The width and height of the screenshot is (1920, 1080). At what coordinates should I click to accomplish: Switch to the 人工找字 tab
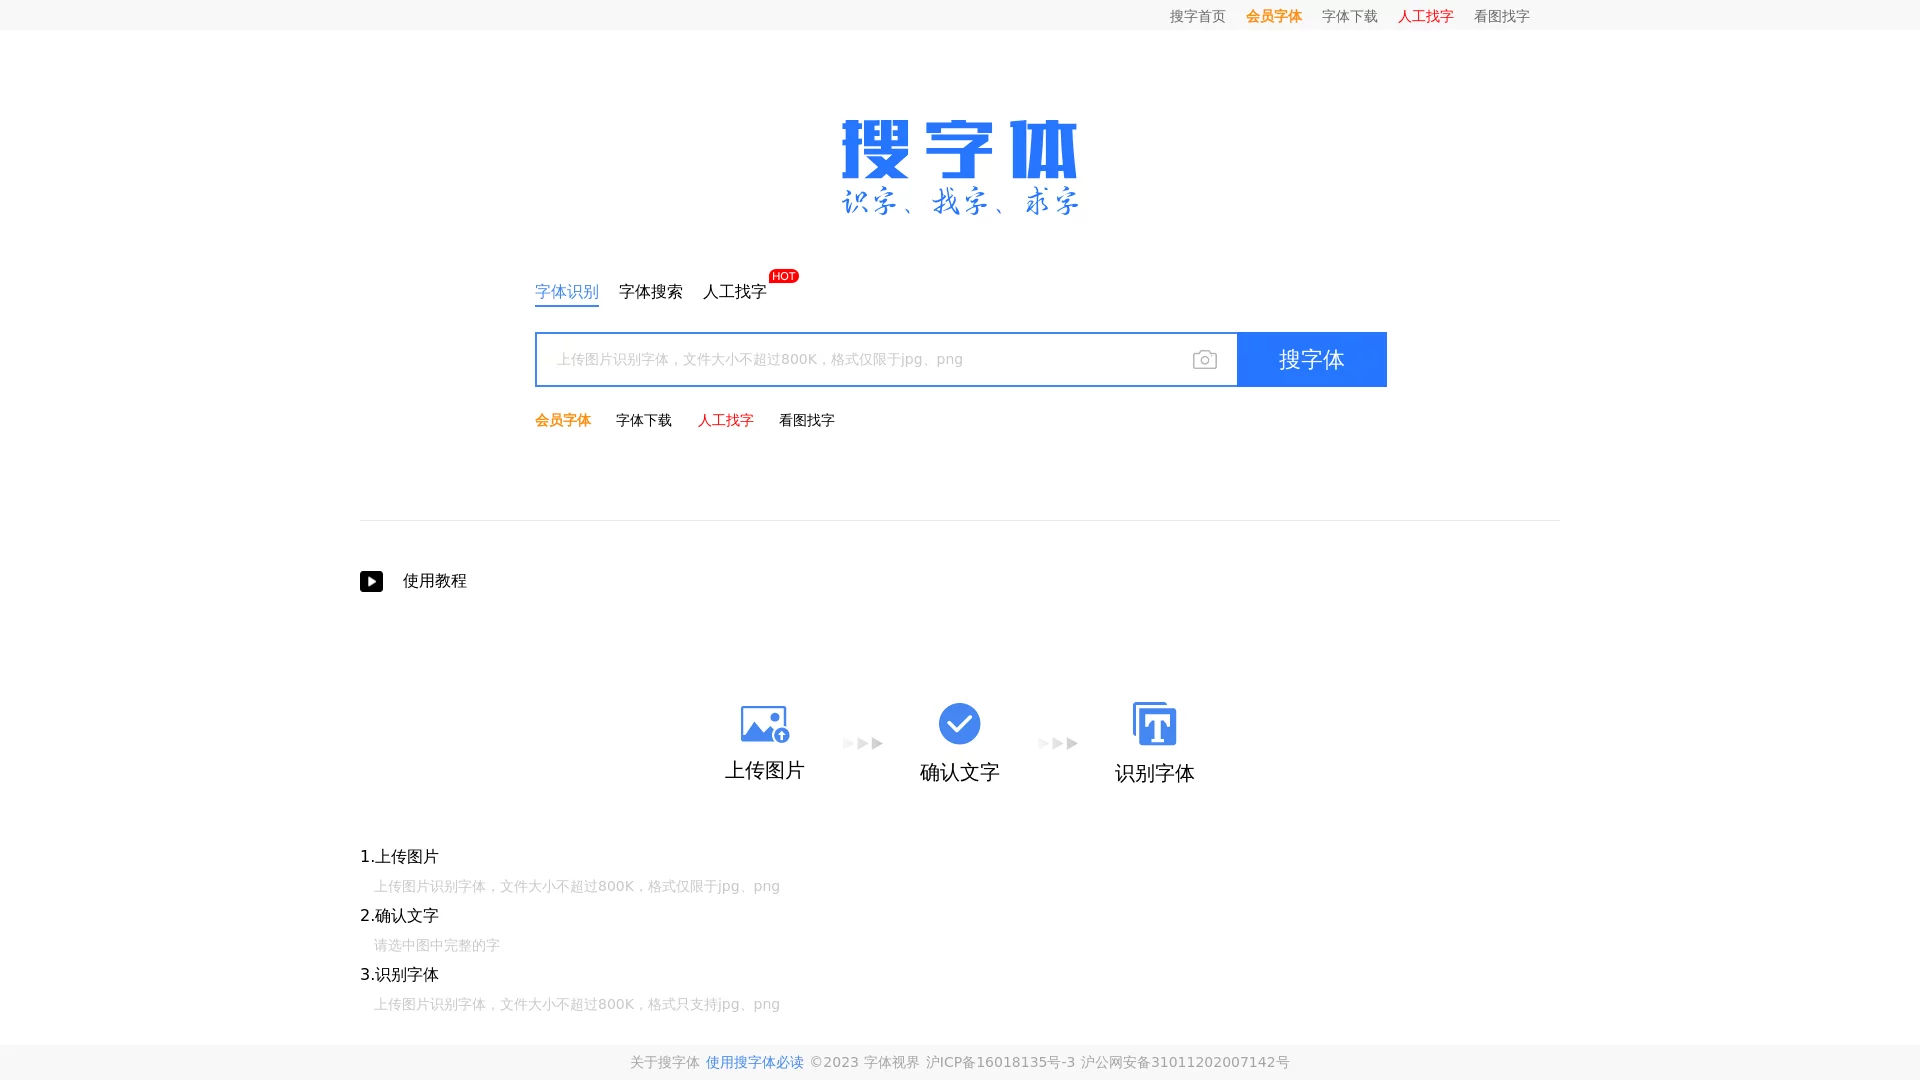coord(734,292)
